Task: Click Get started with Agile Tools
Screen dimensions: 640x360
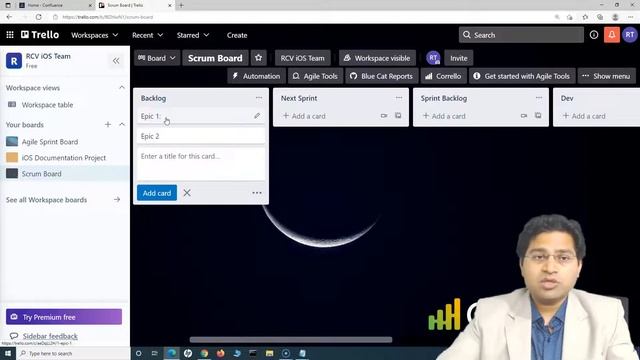Action: (x=522, y=76)
